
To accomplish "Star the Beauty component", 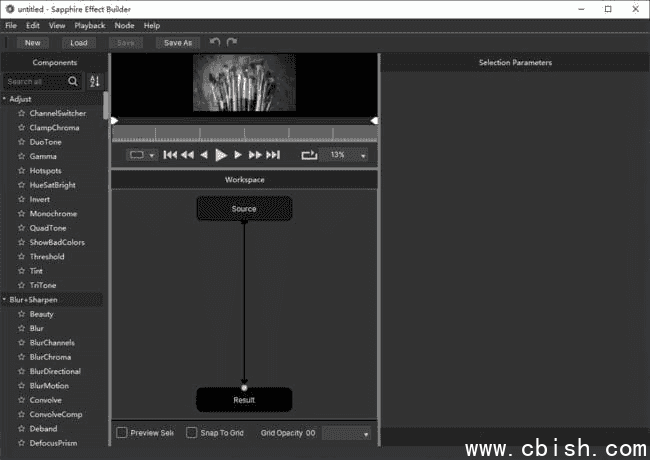I will (22, 314).
